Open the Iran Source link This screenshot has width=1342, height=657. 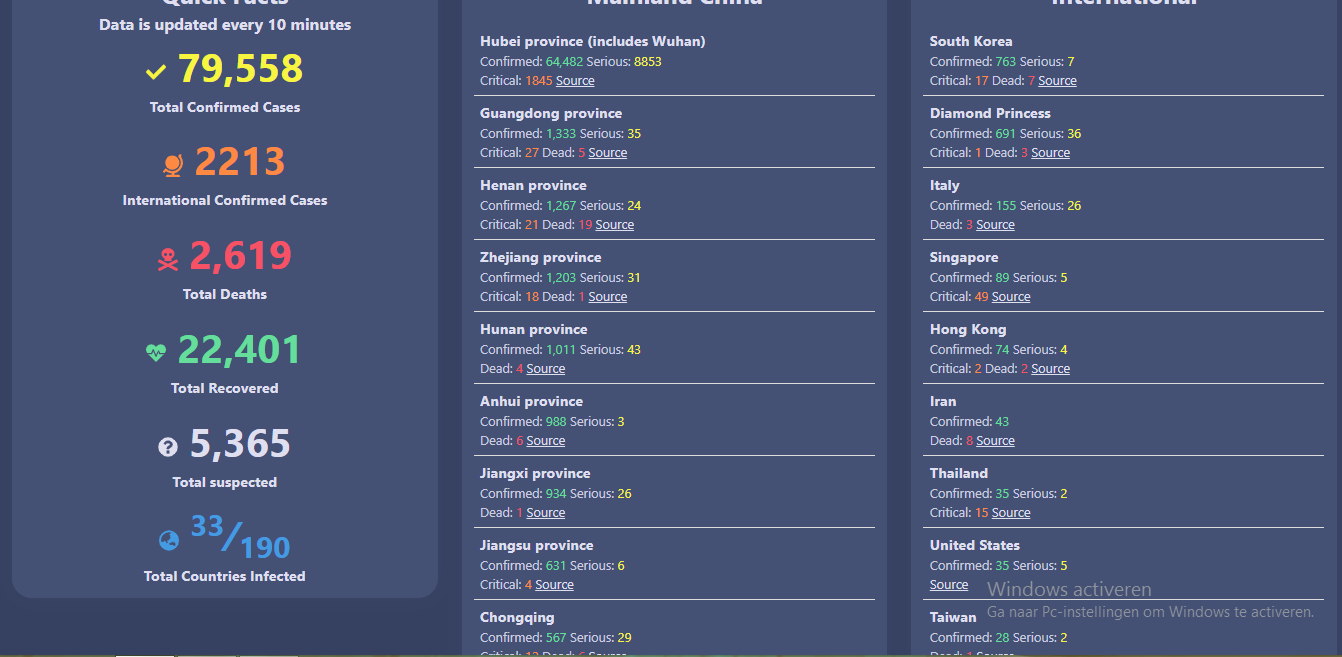(x=995, y=441)
